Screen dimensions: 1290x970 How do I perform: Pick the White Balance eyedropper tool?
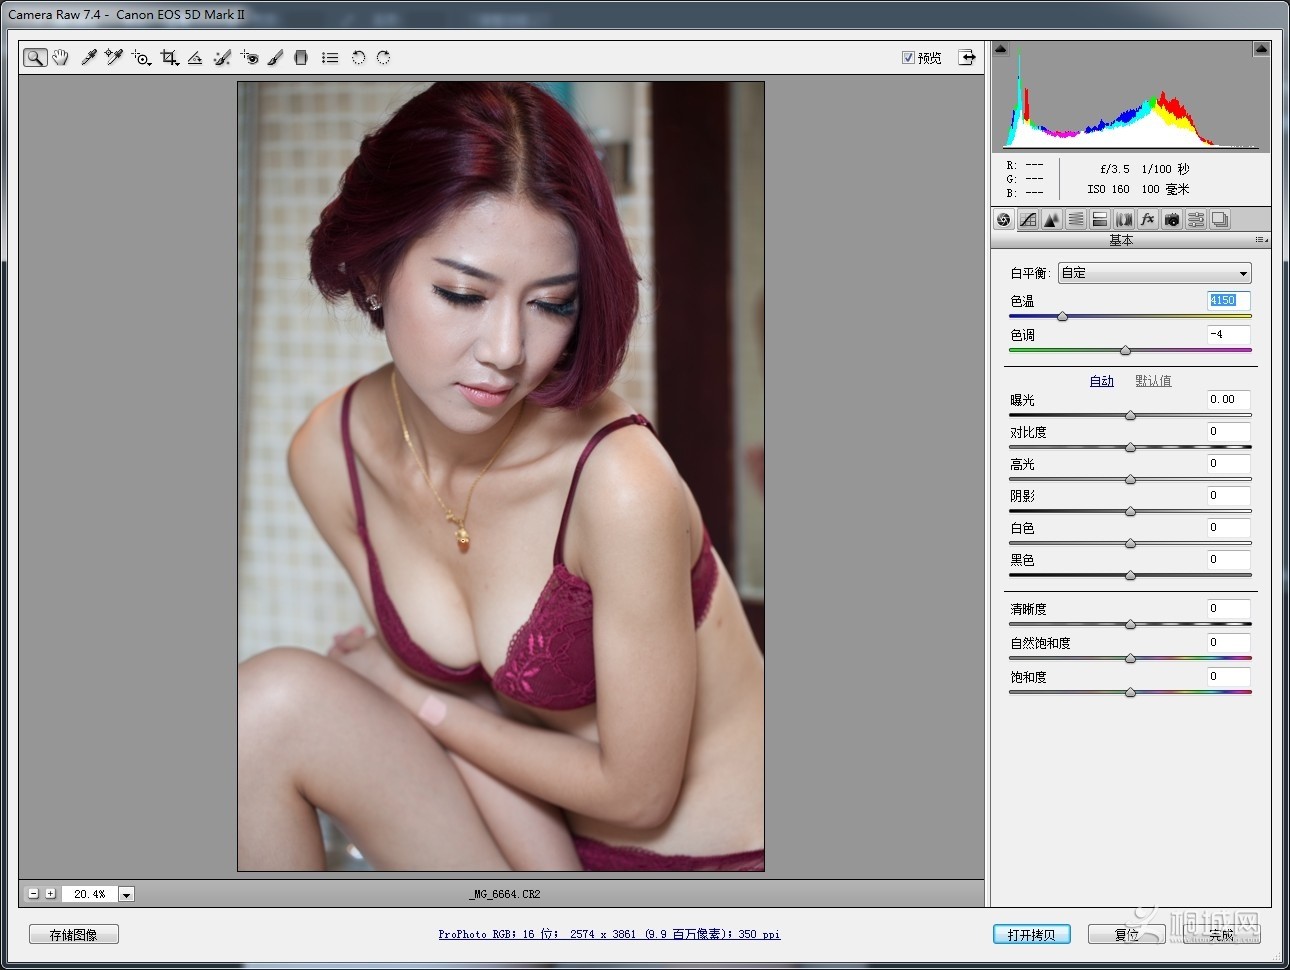pyautogui.click(x=89, y=58)
